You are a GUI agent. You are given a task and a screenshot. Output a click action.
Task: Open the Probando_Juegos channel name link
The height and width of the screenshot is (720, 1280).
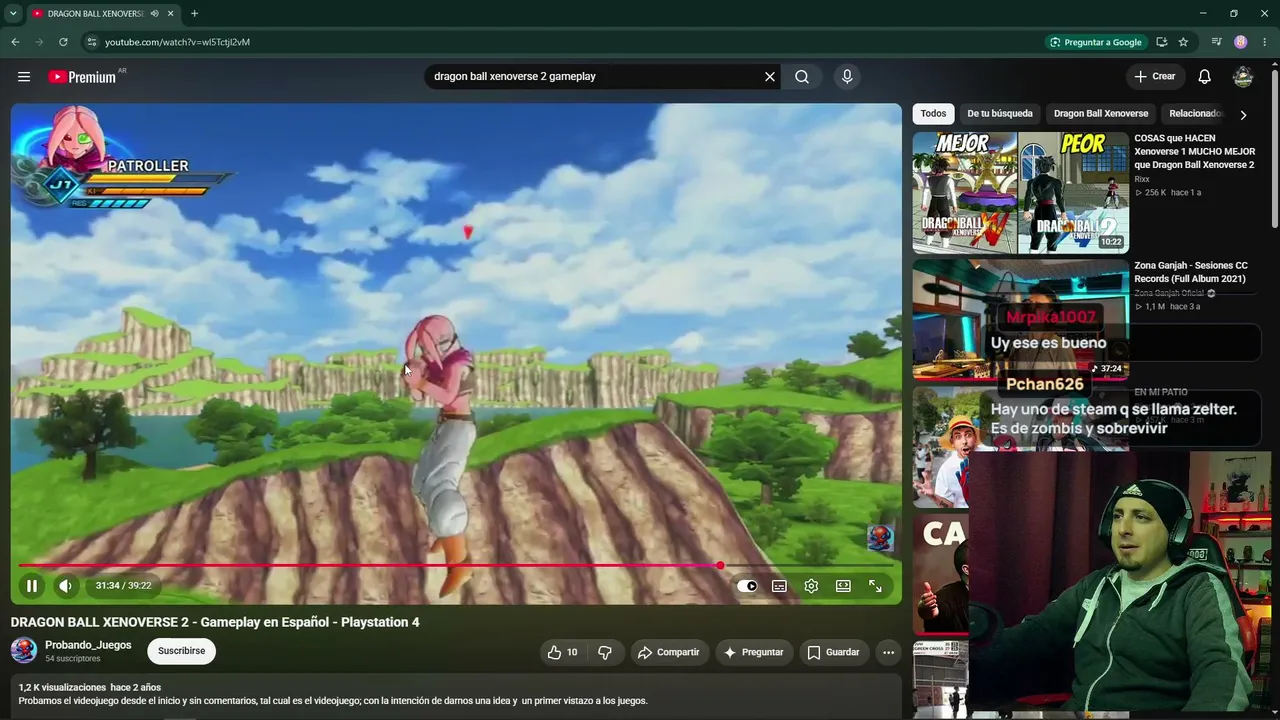(88, 645)
